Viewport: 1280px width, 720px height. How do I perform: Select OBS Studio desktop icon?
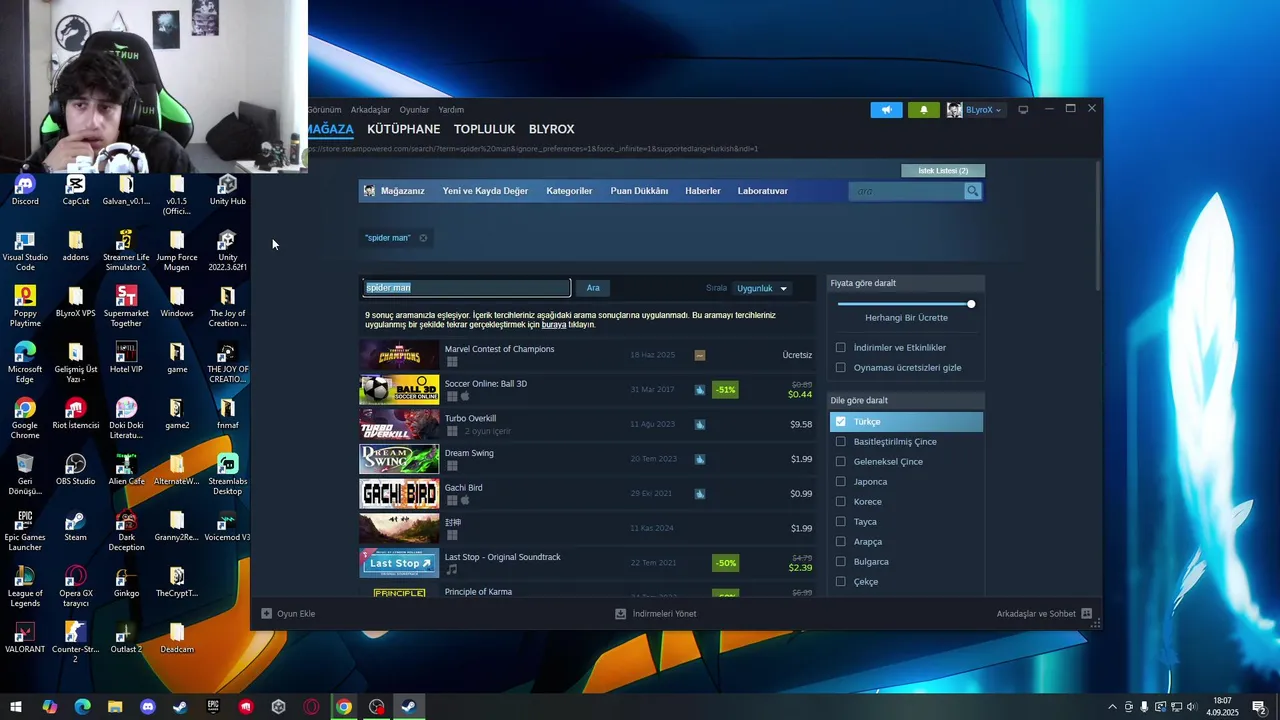[x=76, y=470]
